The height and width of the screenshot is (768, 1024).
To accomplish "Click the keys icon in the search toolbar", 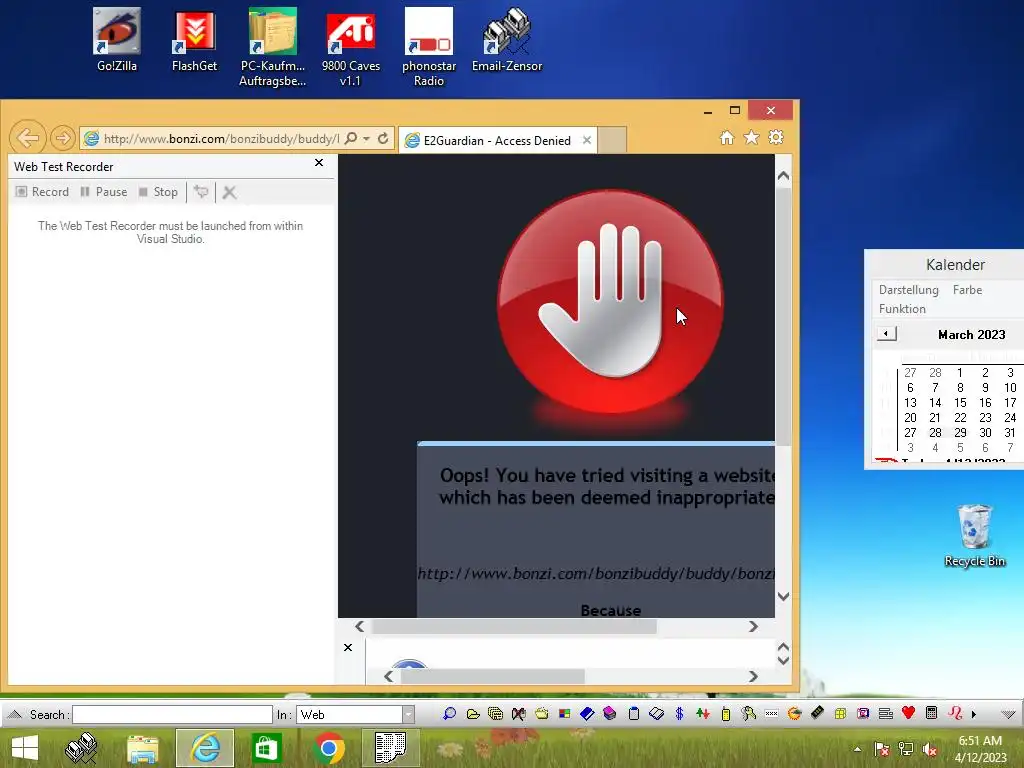I will (x=748, y=714).
